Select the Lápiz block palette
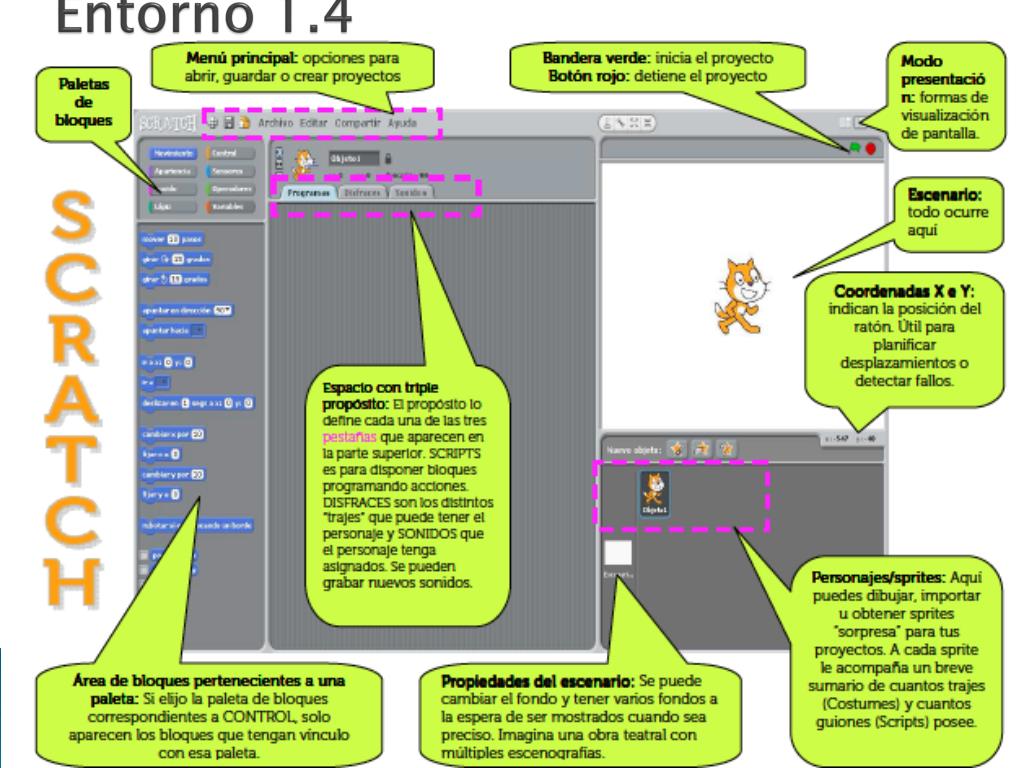The width and height of the screenshot is (1024, 768). click(172, 206)
